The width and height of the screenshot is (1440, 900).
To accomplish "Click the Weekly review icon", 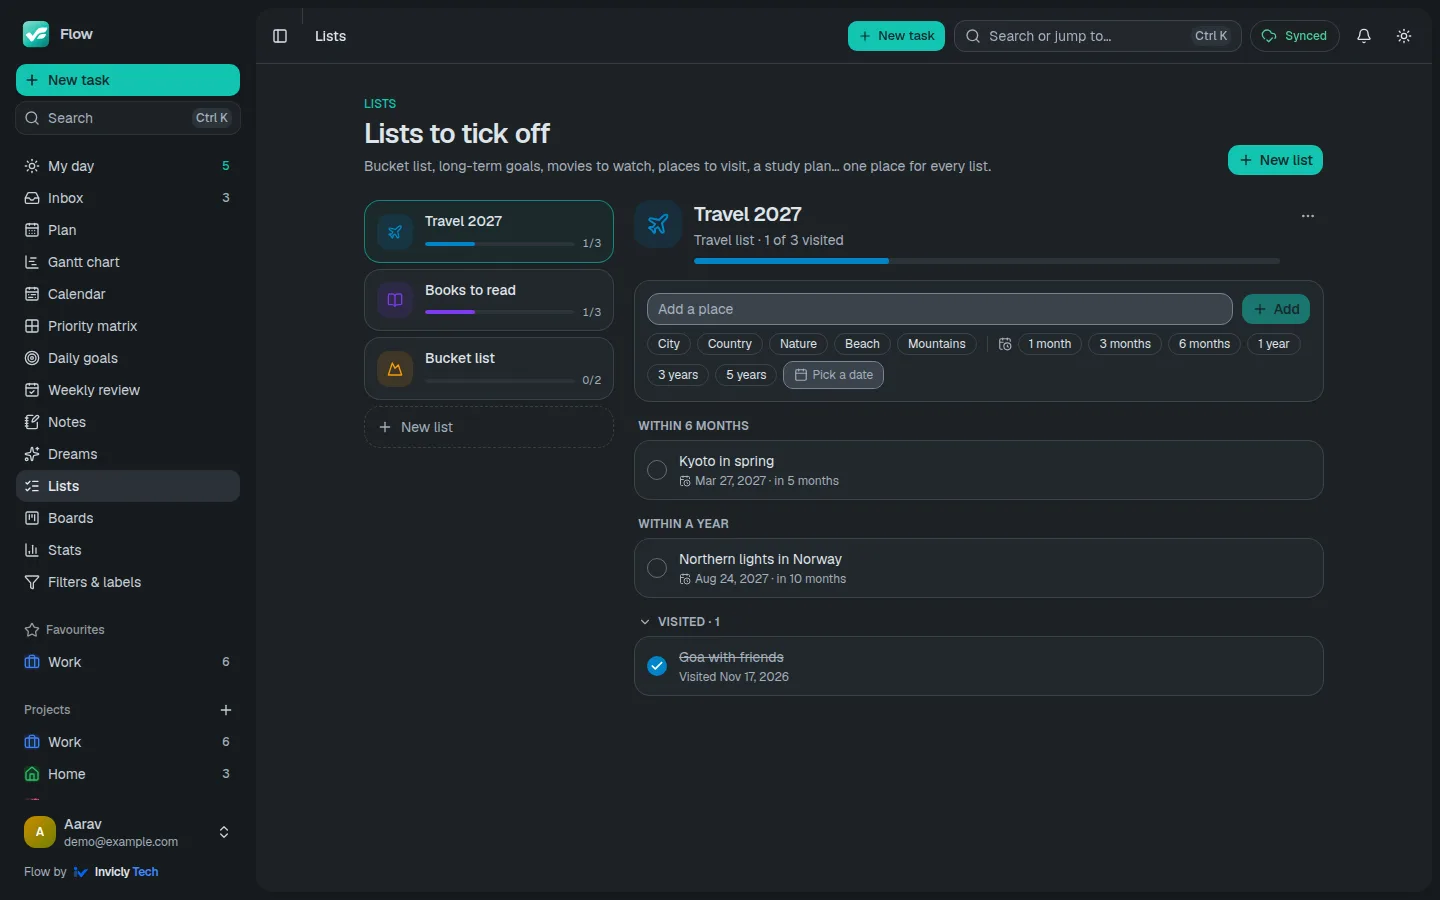I will (32, 390).
